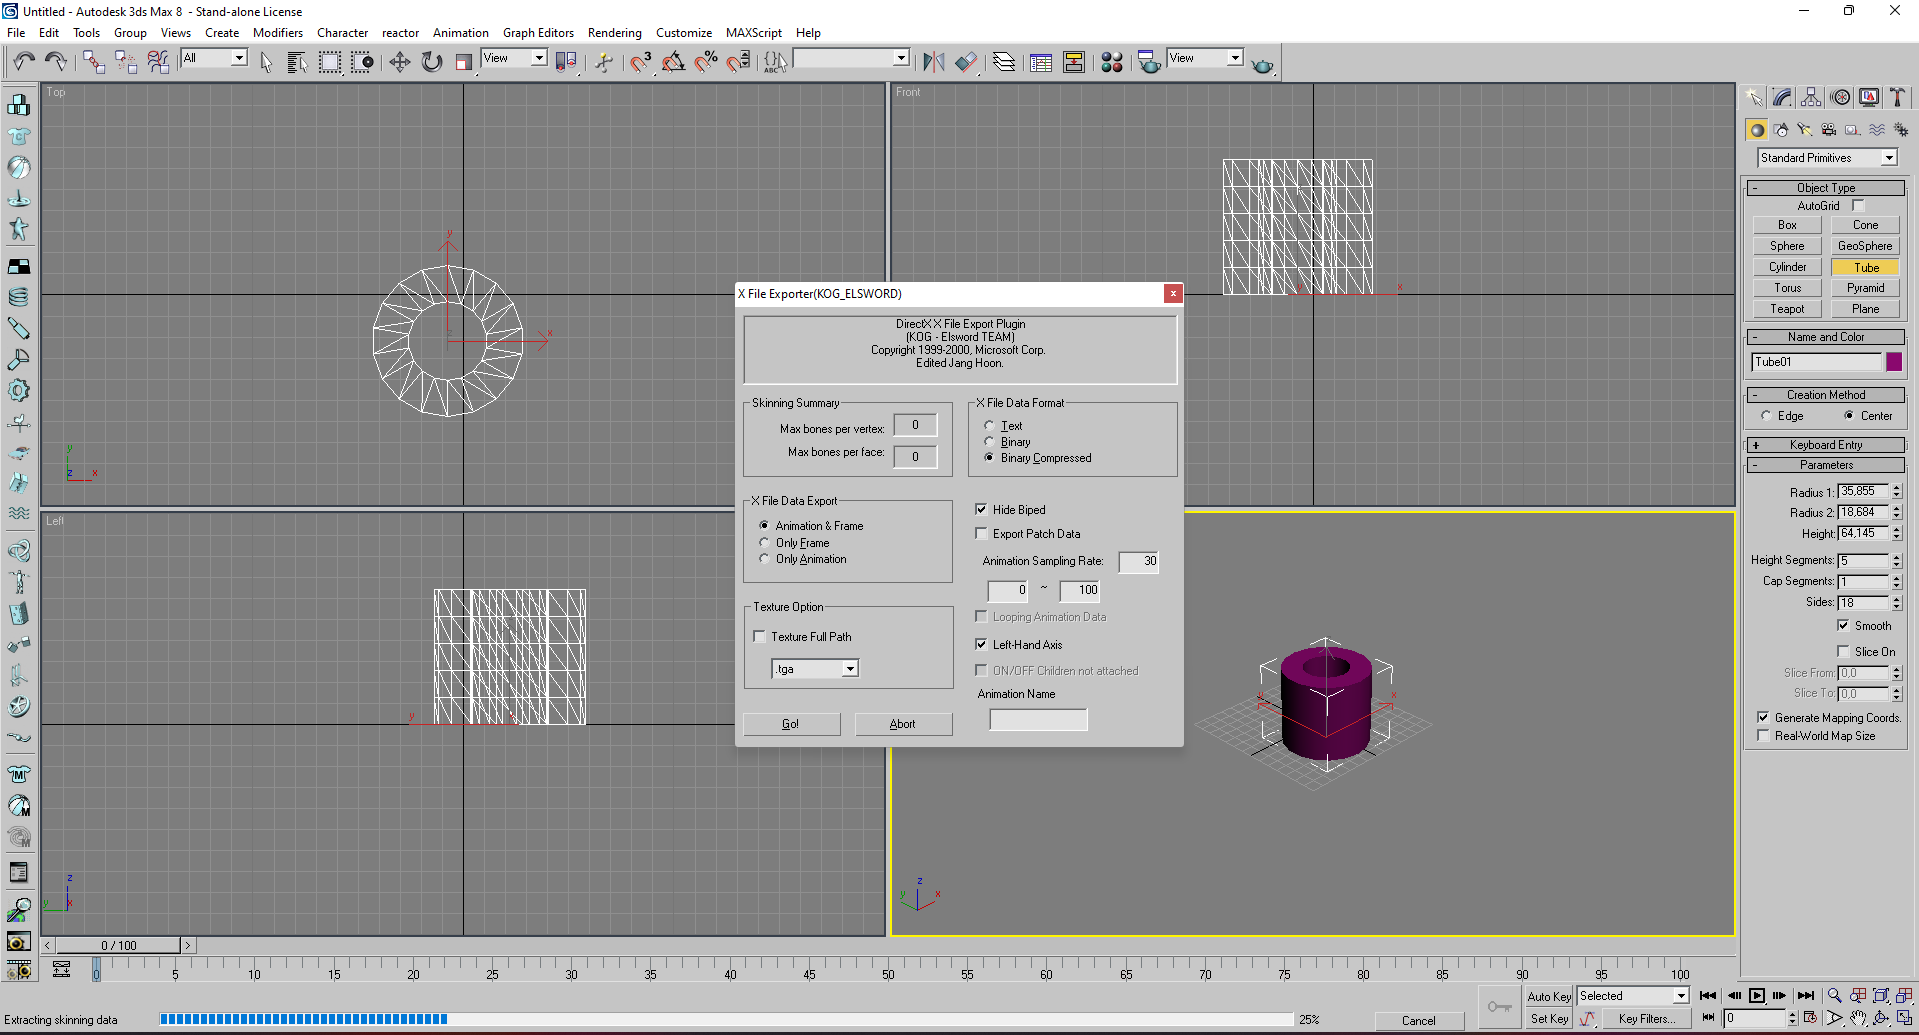1919x1035 pixels.
Task: Open the Material Editor
Action: pos(1112,61)
